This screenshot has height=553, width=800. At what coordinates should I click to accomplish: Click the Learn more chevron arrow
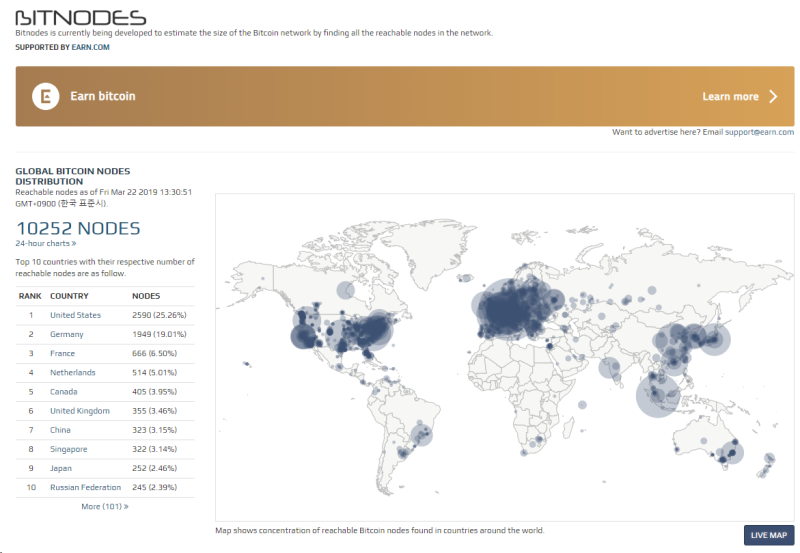point(773,96)
